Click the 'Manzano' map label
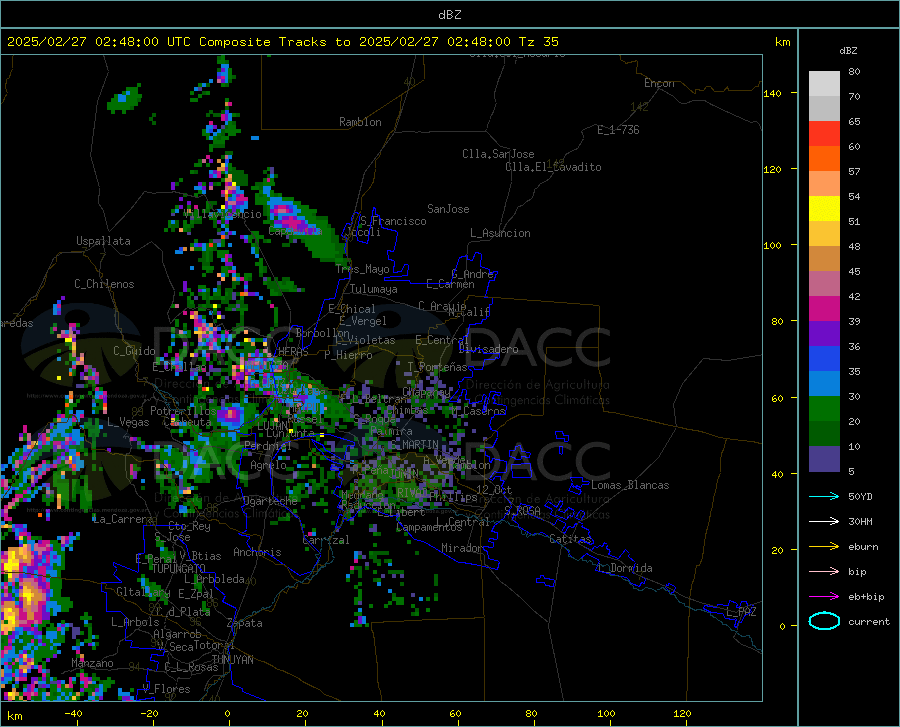The width and height of the screenshot is (900, 727). point(92,663)
